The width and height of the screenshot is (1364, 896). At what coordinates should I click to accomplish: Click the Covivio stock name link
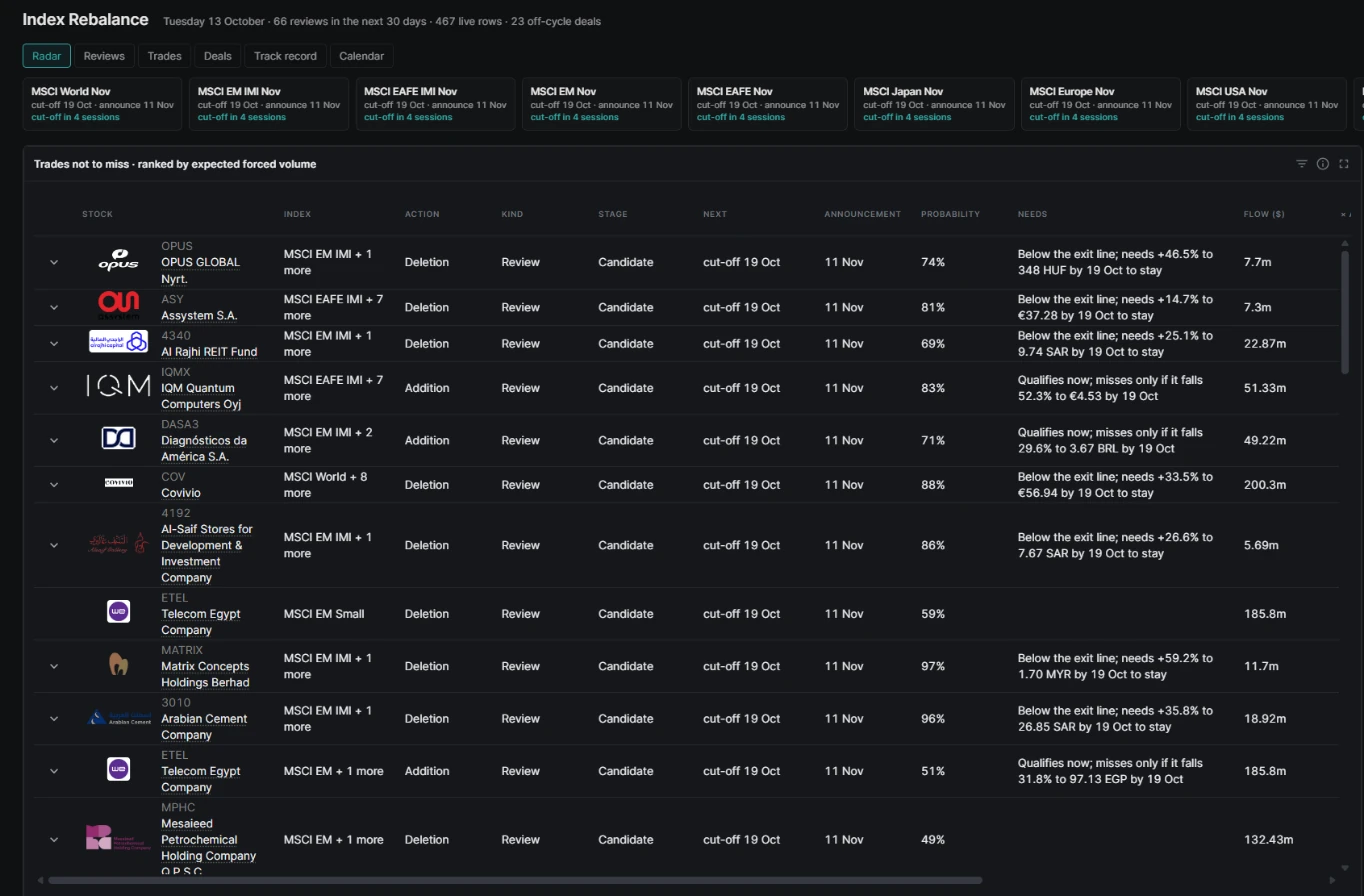(x=181, y=492)
